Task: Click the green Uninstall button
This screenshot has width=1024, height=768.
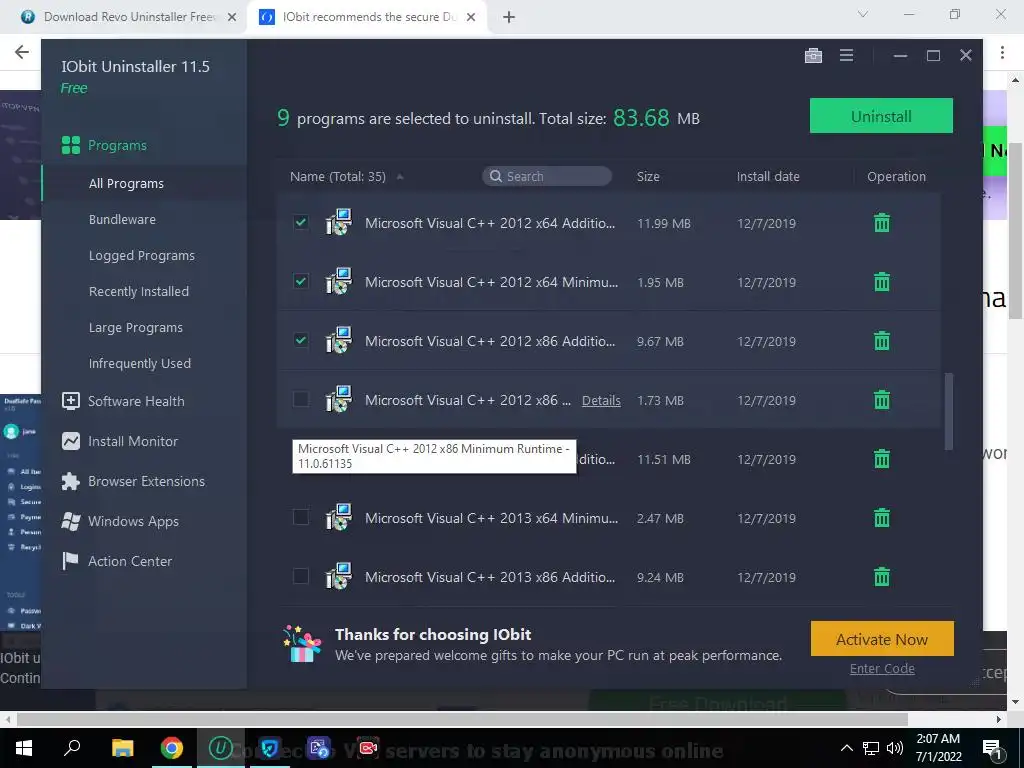Action: pyautogui.click(x=881, y=116)
